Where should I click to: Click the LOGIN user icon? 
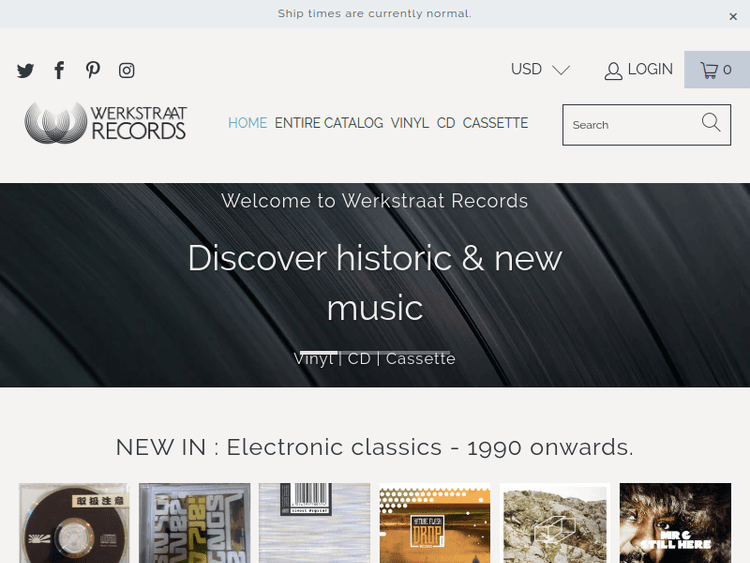click(x=613, y=71)
